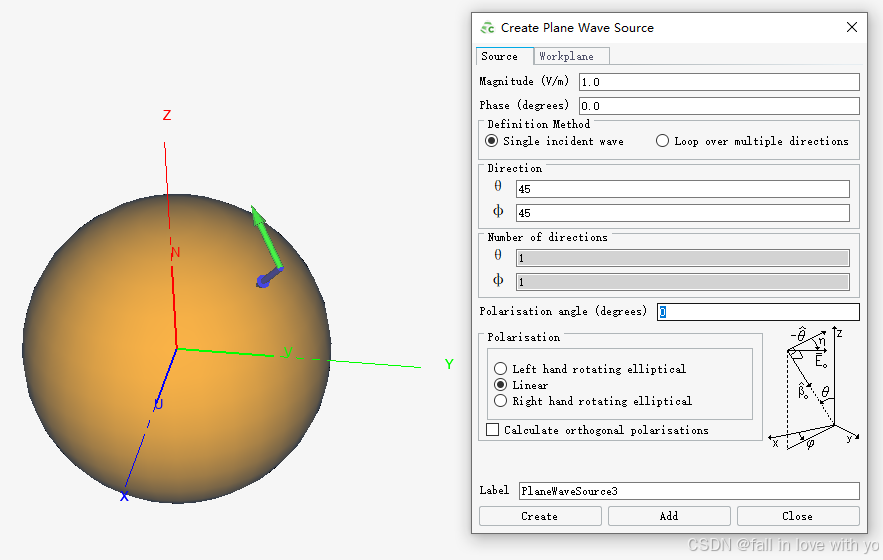Click the Direction theta field
Screen dimensions: 883x560
click(683, 189)
